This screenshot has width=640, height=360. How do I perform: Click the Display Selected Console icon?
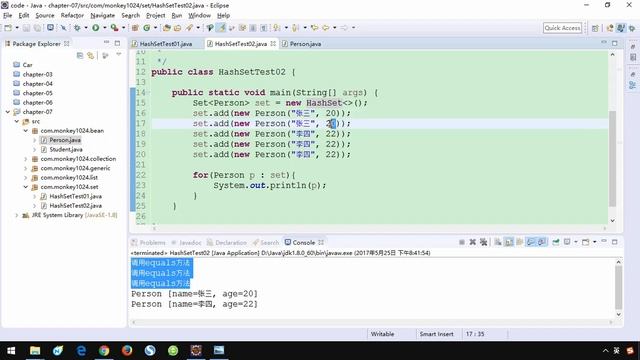point(567,242)
